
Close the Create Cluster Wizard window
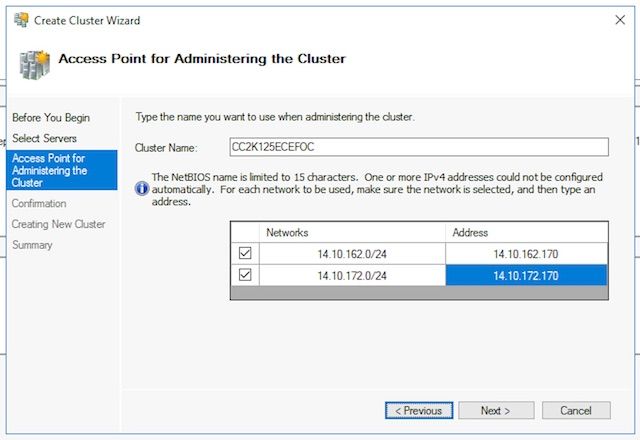point(620,20)
